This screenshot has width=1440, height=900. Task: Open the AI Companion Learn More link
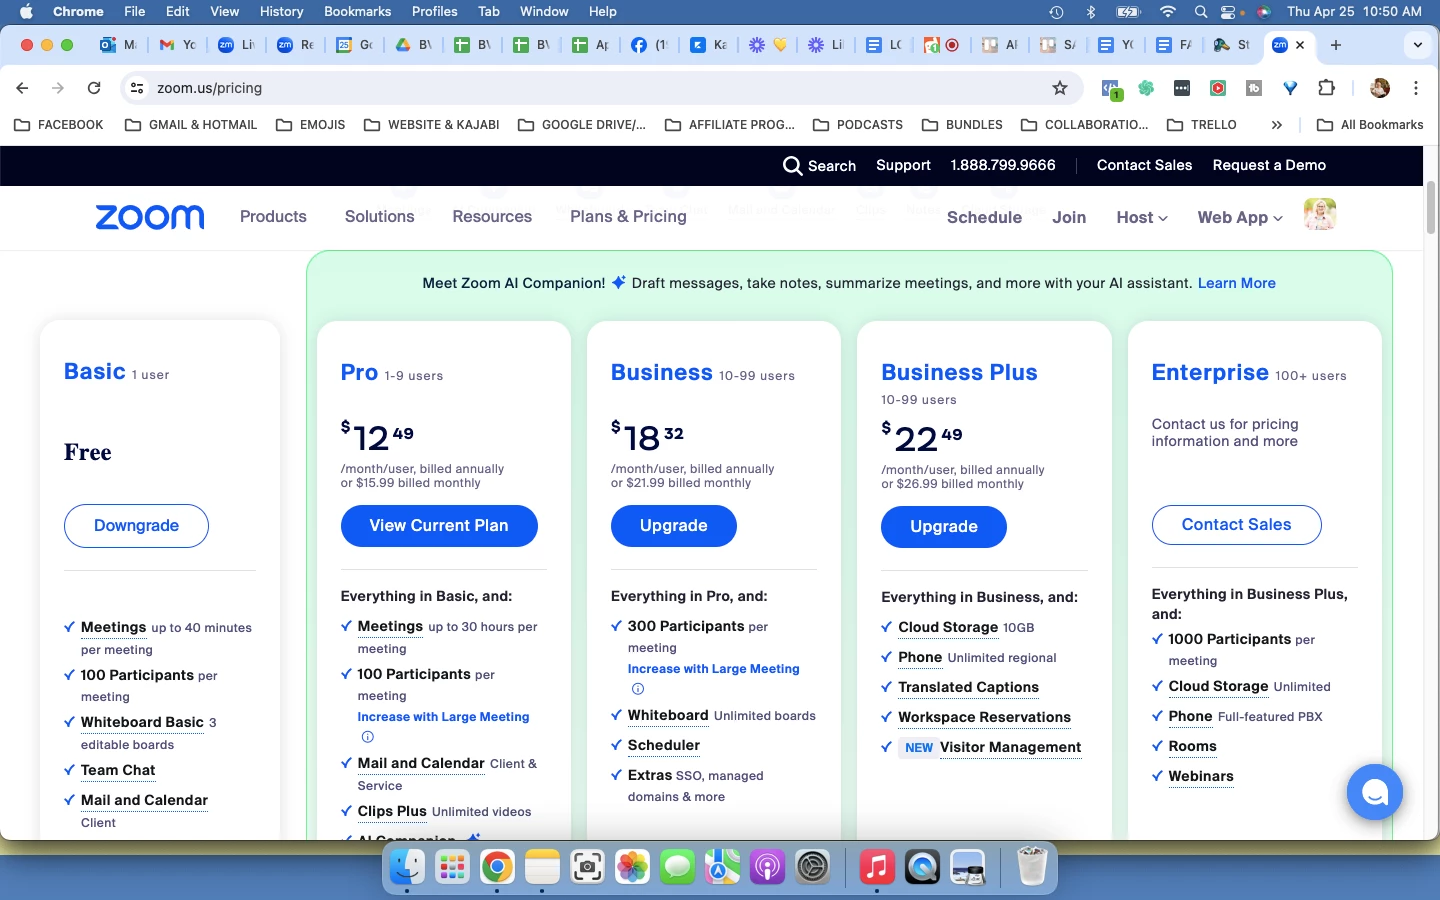click(x=1236, y=284)
